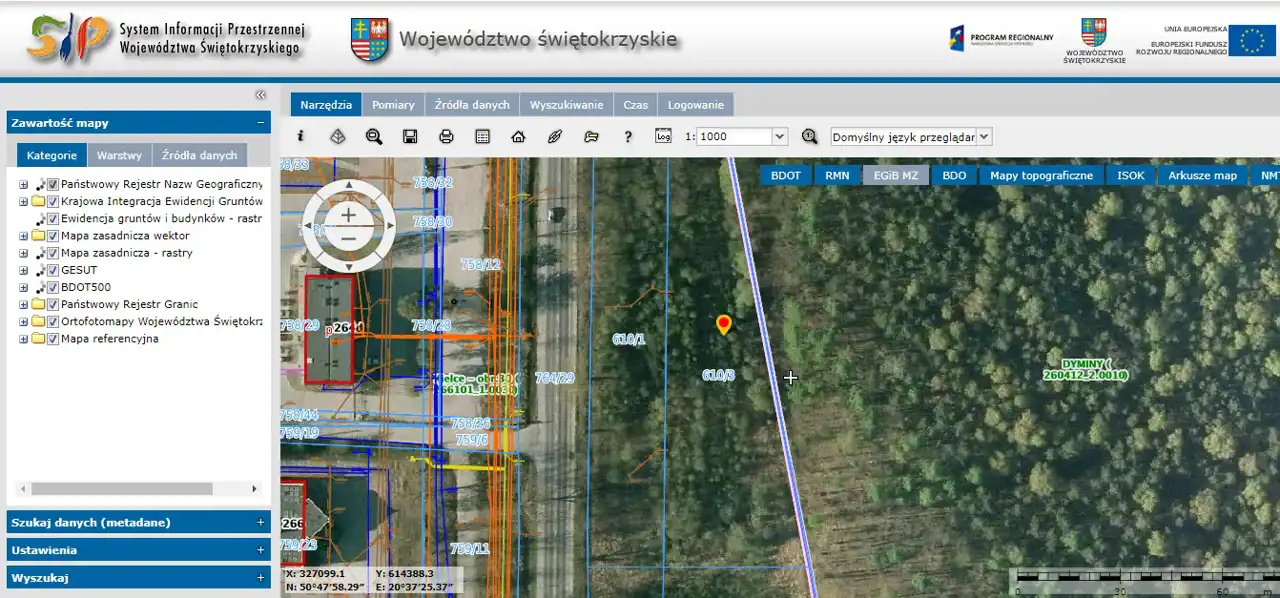Viewport: 1280px width, 598px height.
Task: Open the Warstwy tab
Action: pyautogui.click(x=119, y=155)
